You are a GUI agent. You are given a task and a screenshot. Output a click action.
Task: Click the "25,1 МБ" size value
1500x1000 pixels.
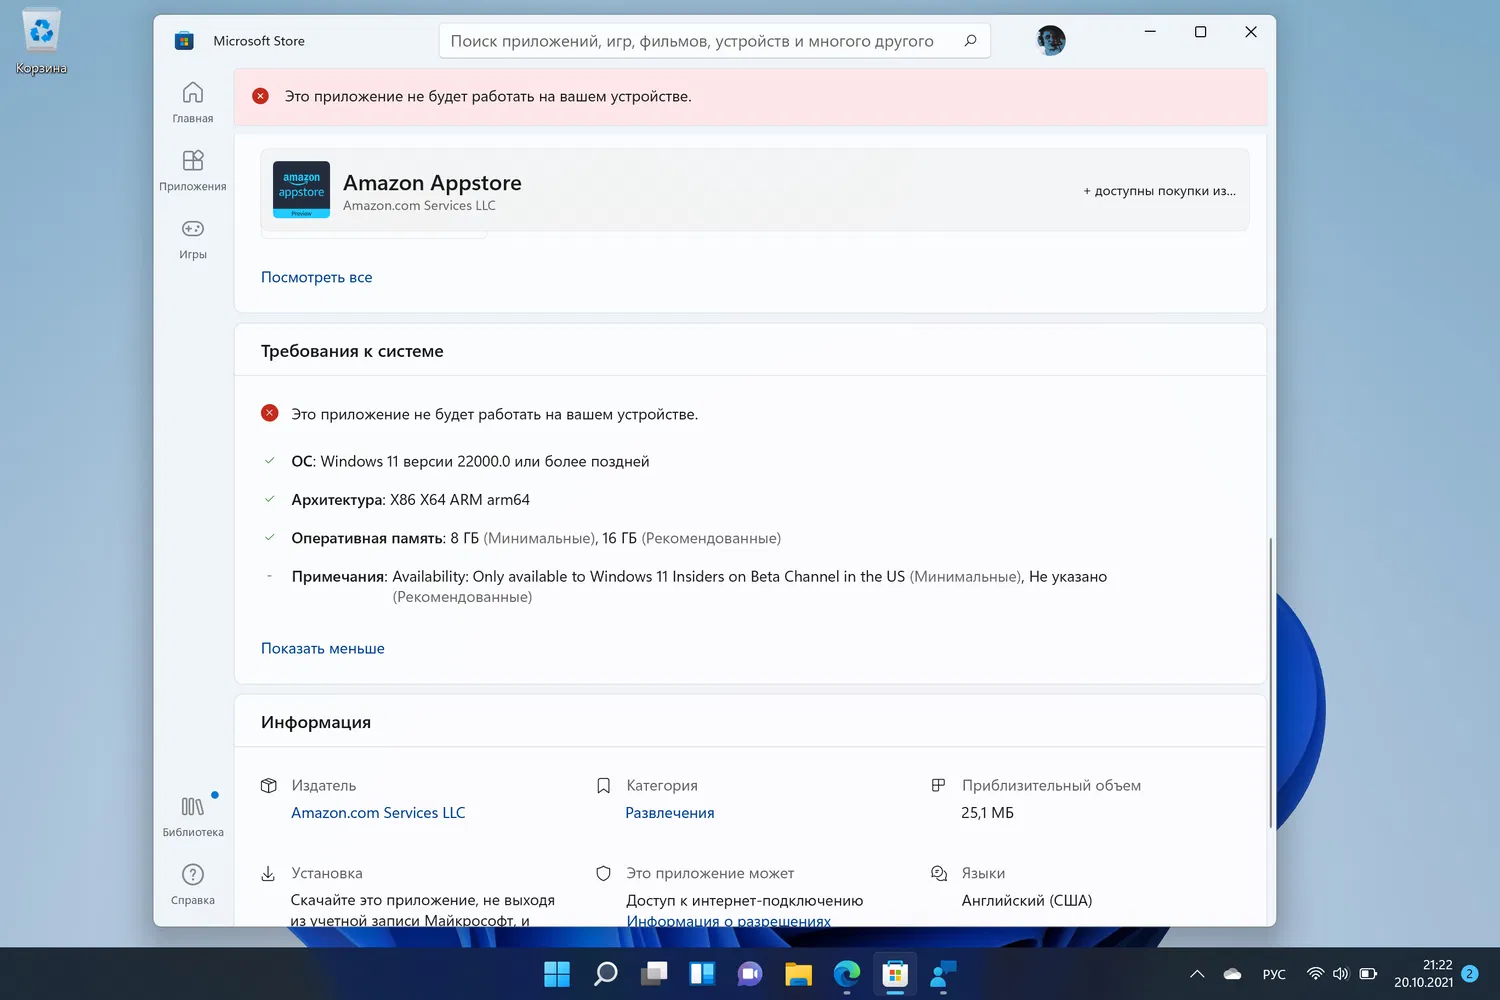coord(987,813)
